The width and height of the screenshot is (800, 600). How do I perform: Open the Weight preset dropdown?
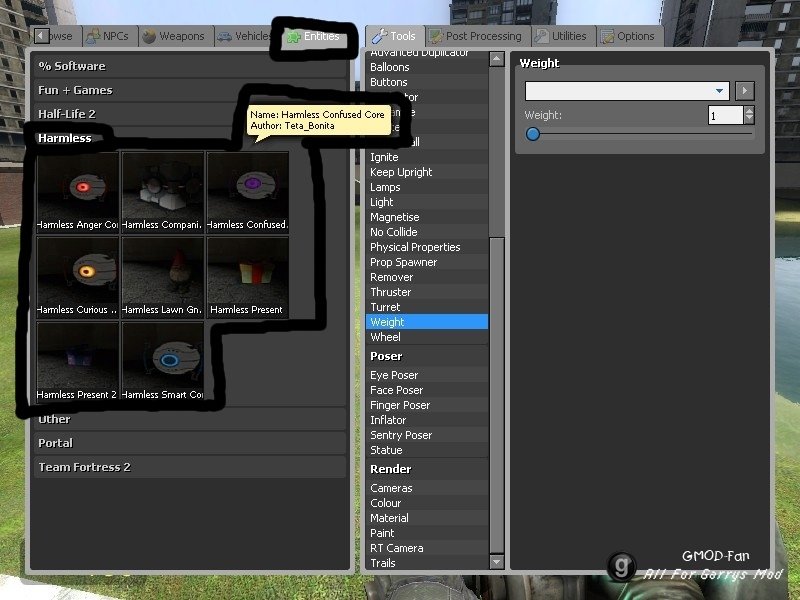(627, 91)
